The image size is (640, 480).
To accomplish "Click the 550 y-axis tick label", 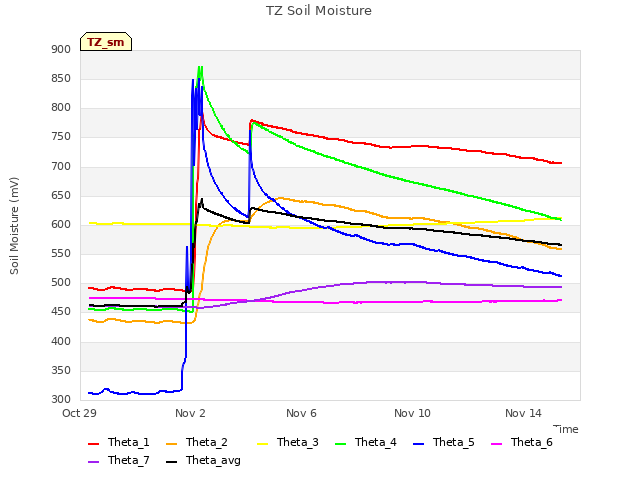I will coord(61,253).
